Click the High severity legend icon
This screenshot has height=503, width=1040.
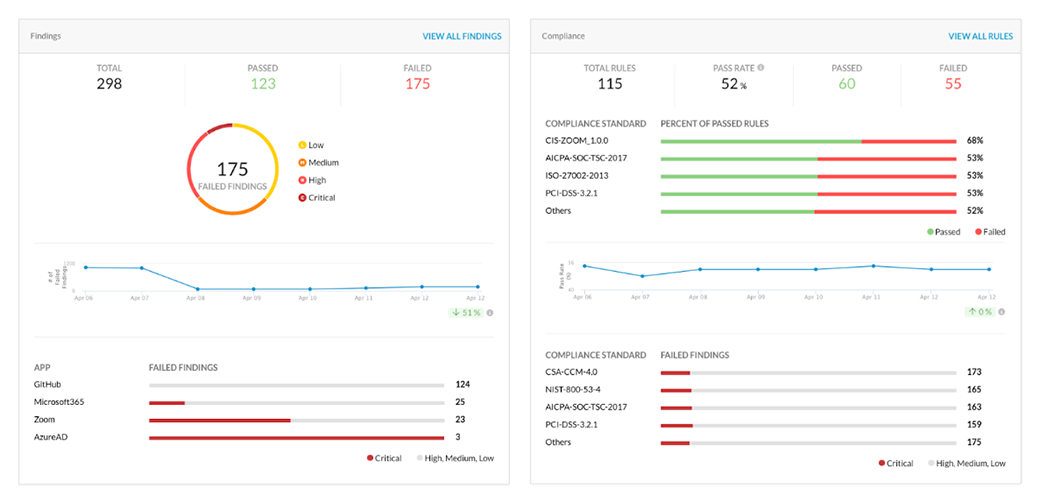[302, 180]
